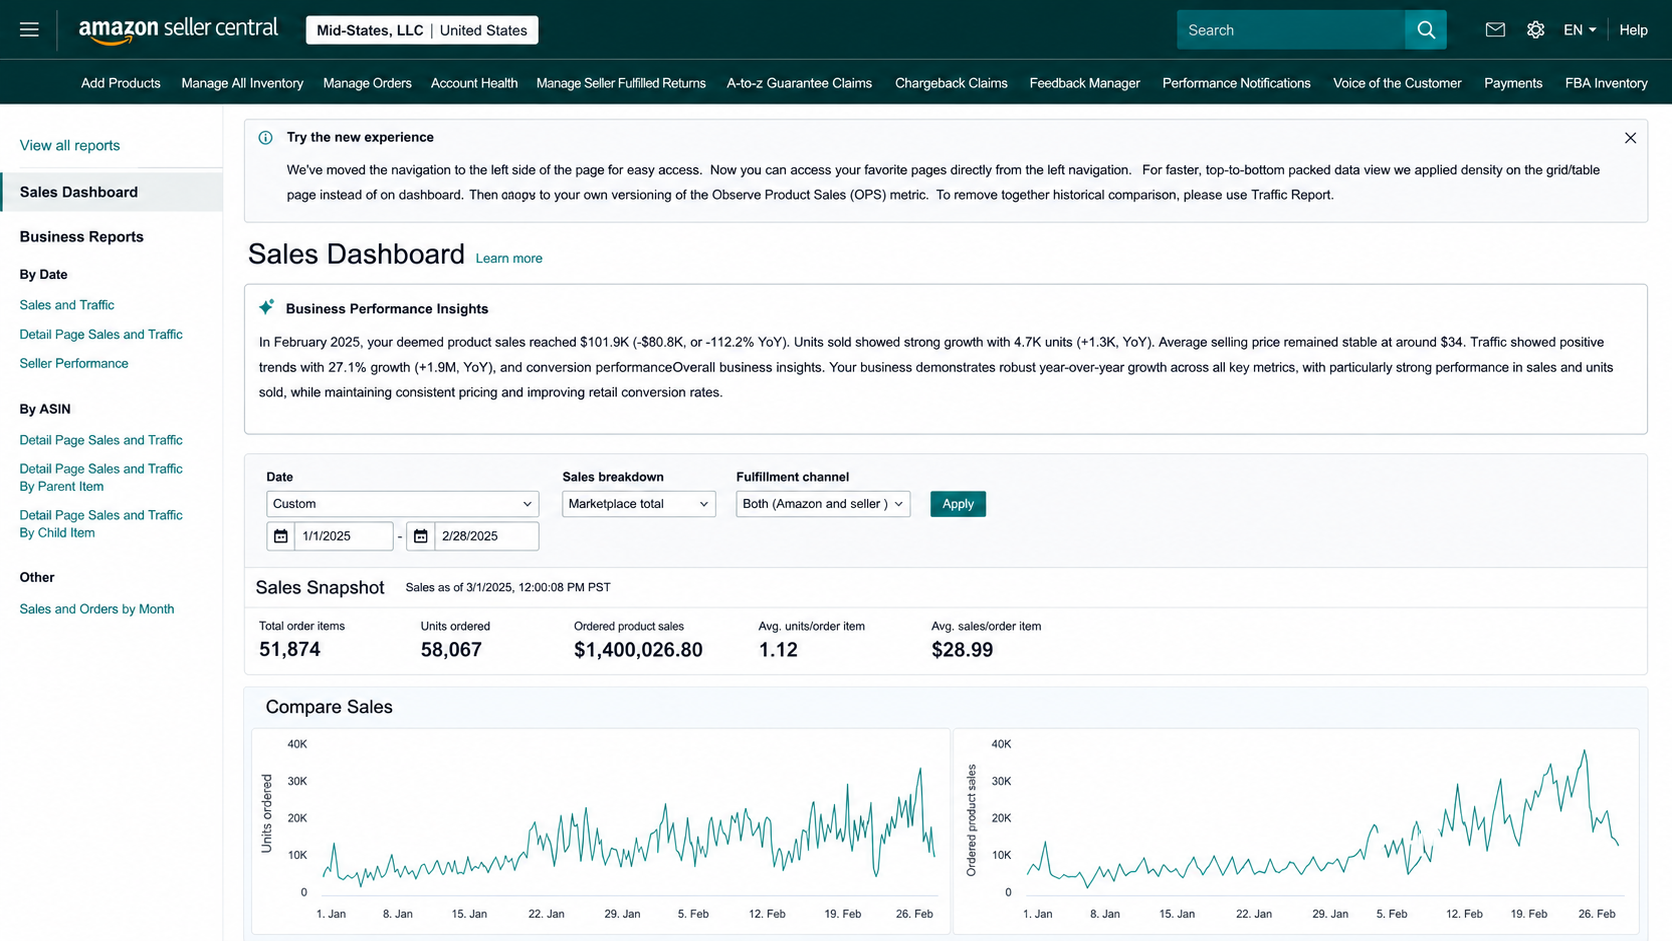Go to Account Health
Viewport: 1672px width, 941px height.
(x=474, y=83)
